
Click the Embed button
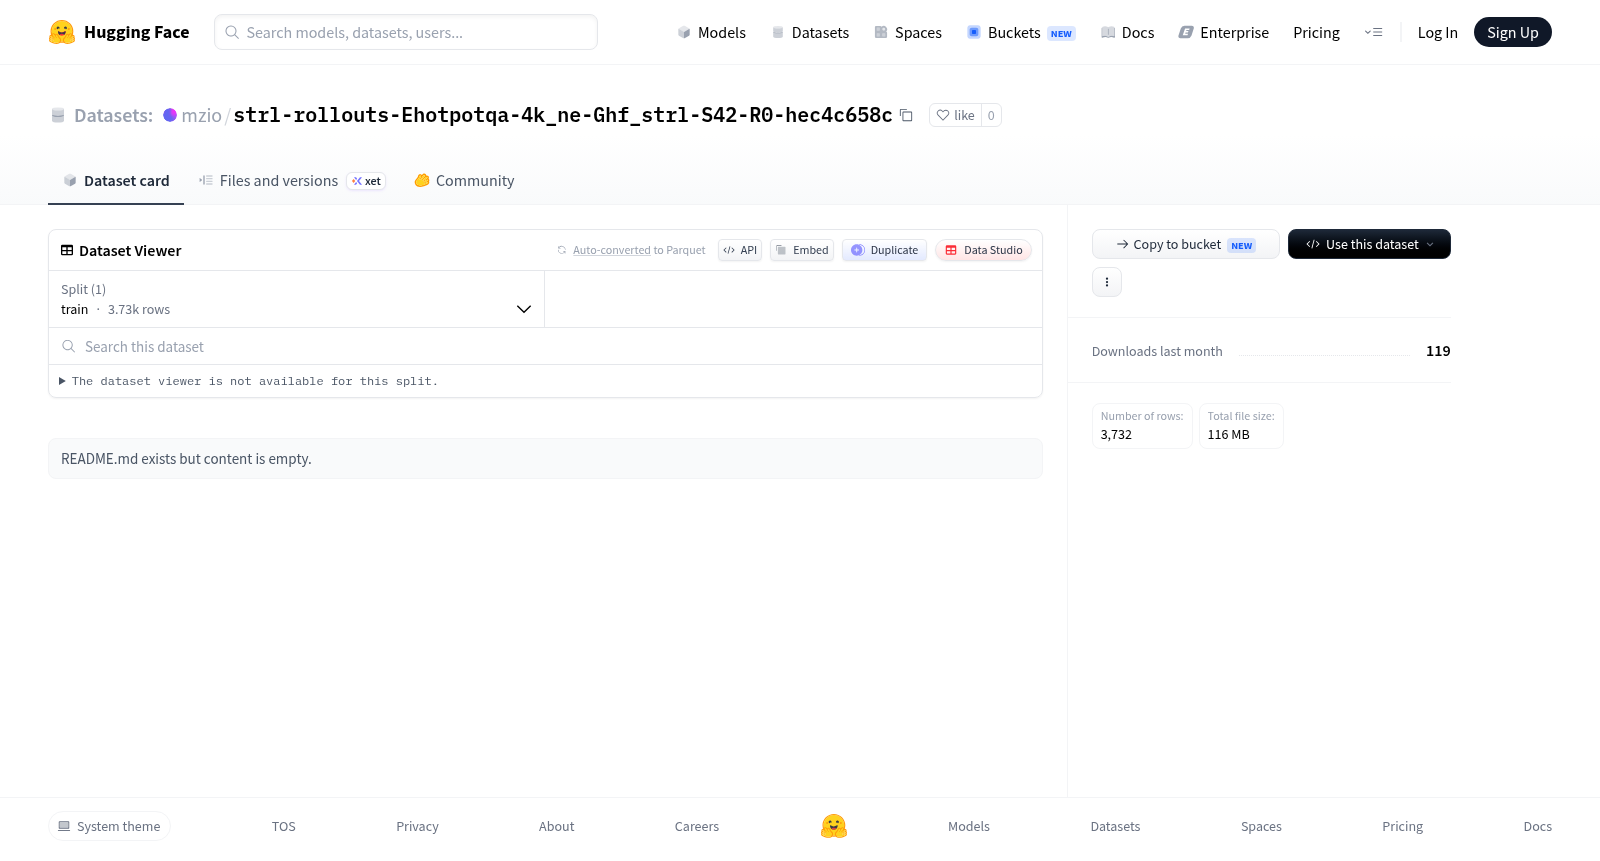(x=802, y=250)
